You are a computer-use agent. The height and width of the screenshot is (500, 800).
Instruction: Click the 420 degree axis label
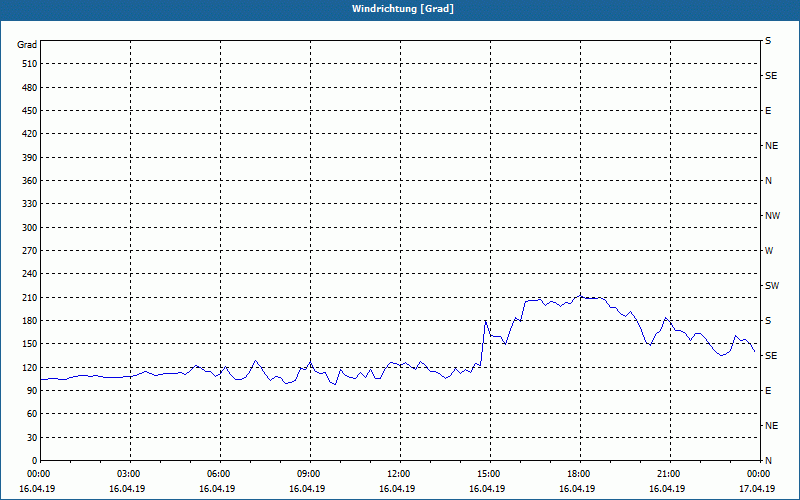click(30, 134)
